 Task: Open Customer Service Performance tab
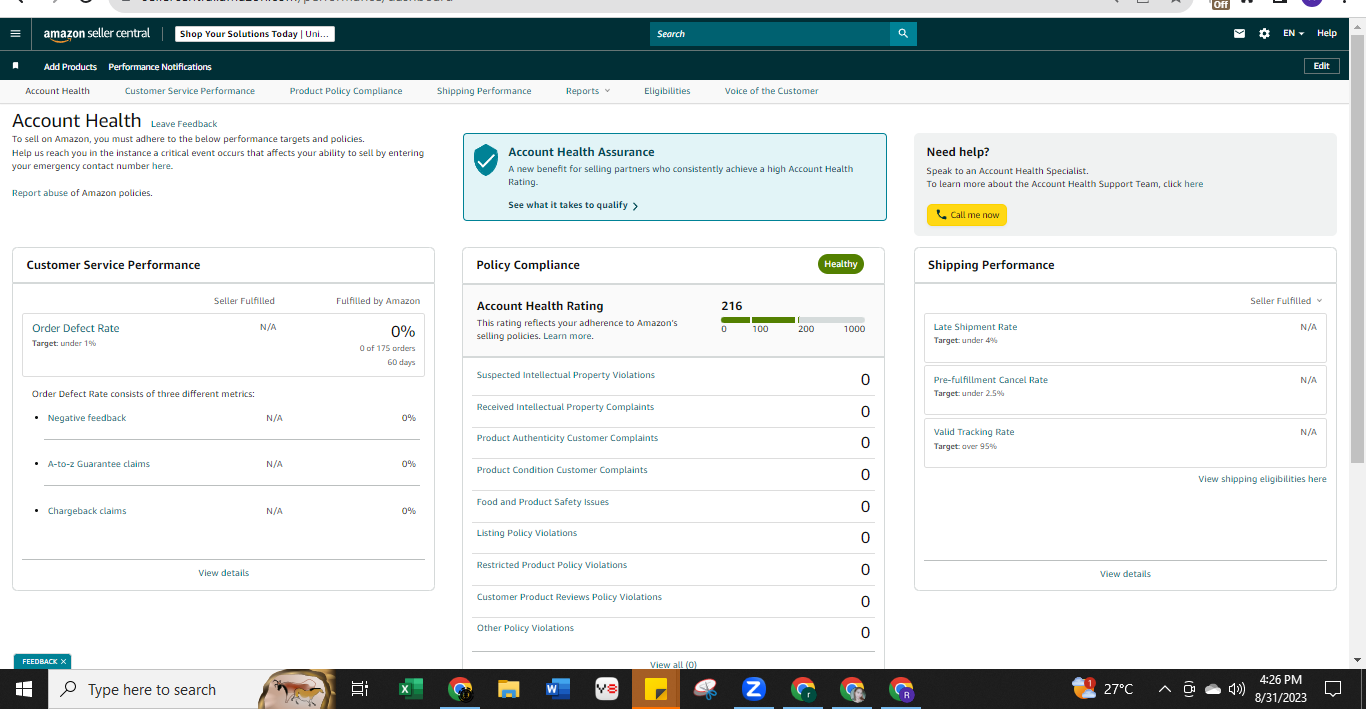point(190,91)
